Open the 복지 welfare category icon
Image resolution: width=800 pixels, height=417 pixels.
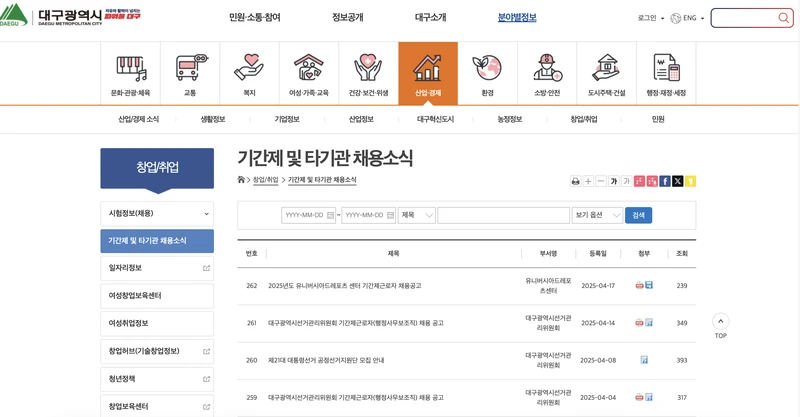[249, 73]
